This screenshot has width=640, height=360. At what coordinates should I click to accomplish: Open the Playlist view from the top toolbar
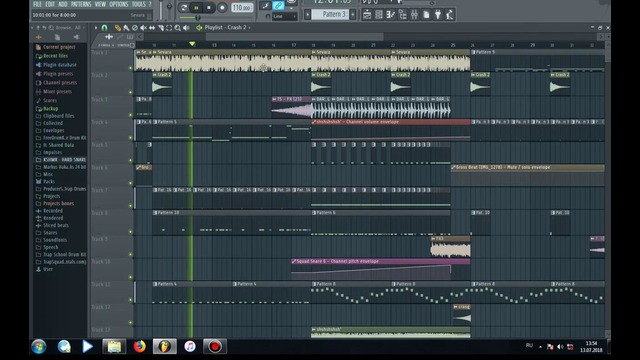(x=367, y=15)
